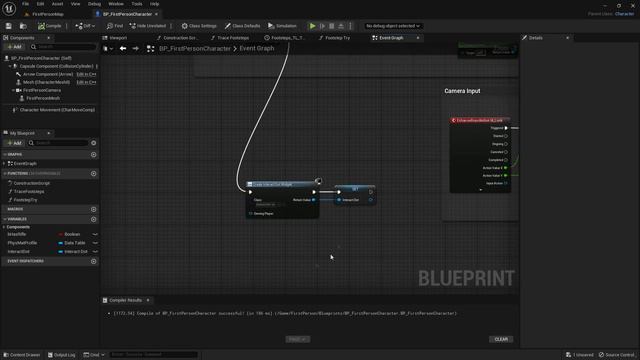Add a new variable with plus icon
This screenshot has width=640, height=360.
pos(93,219)
